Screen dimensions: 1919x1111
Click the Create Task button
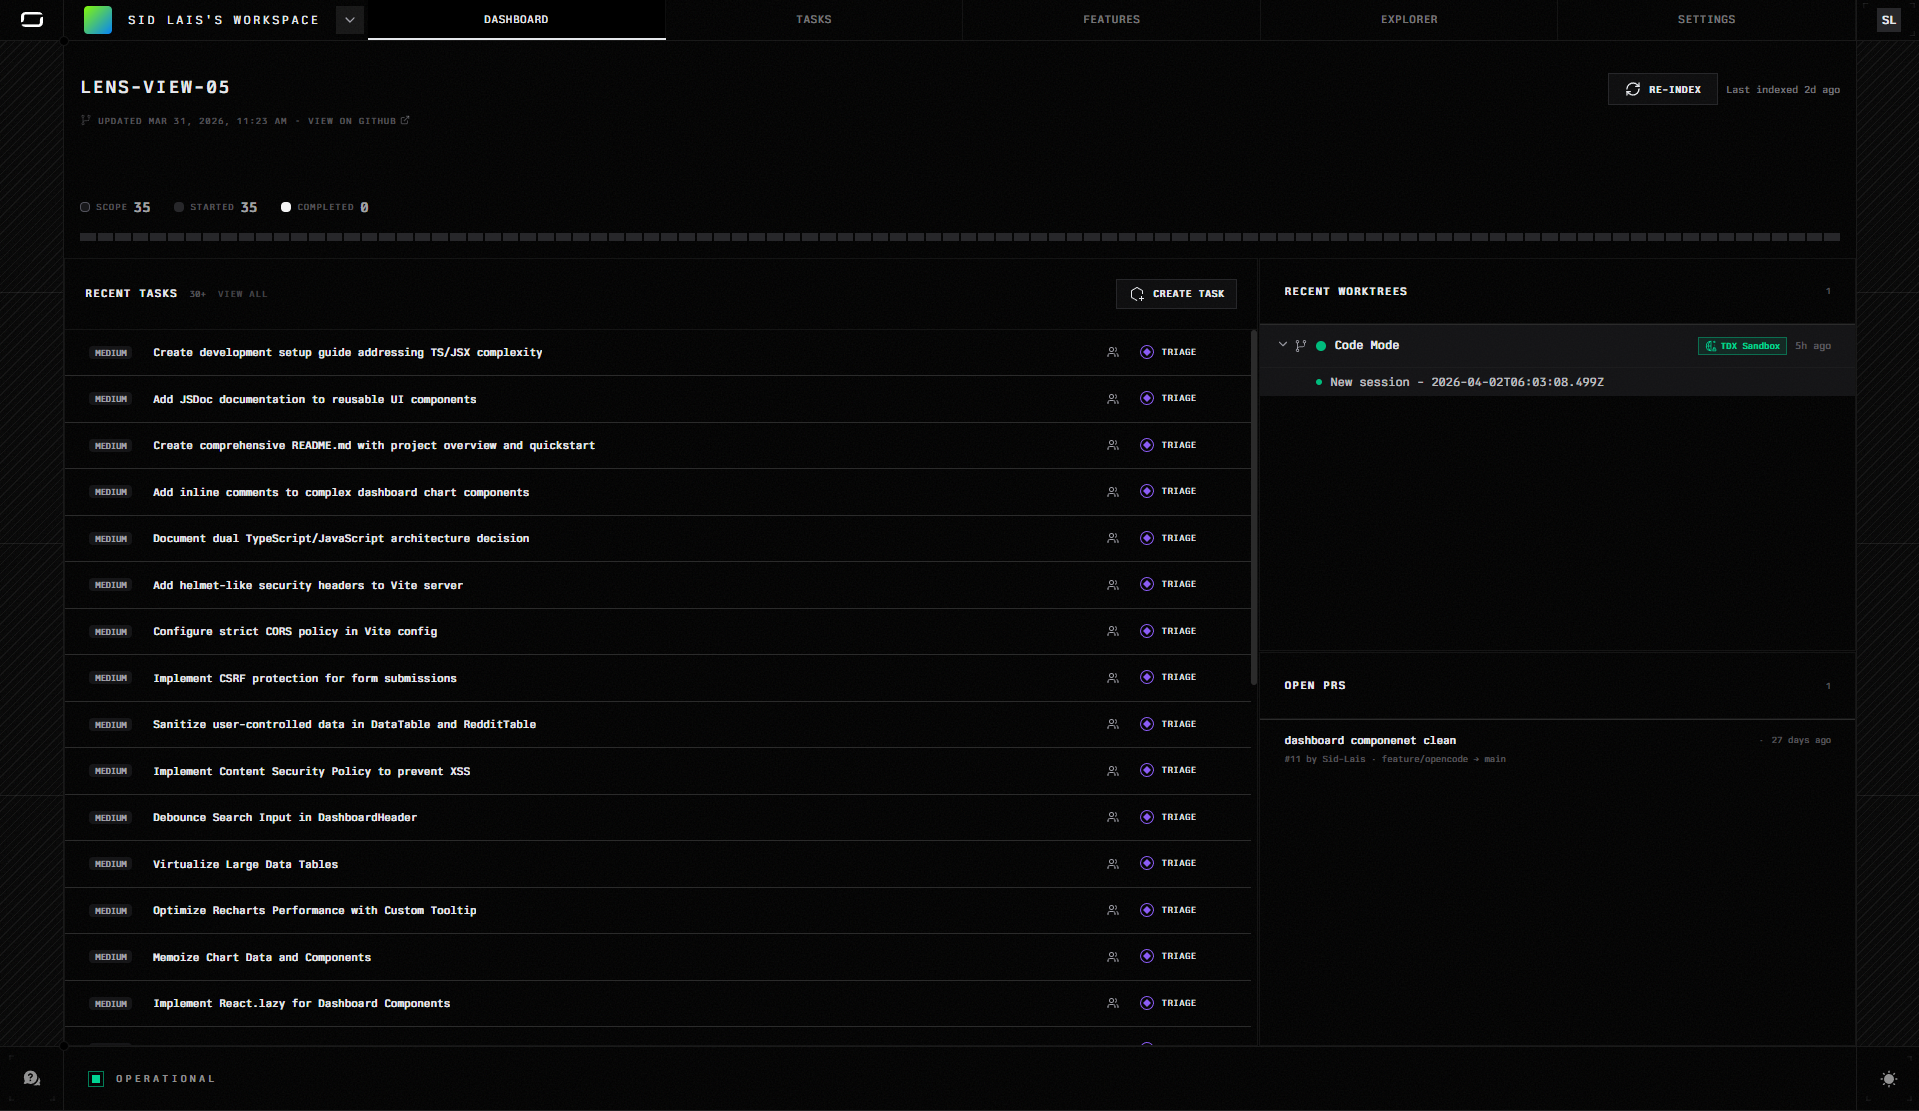[x=1176, y=294]
